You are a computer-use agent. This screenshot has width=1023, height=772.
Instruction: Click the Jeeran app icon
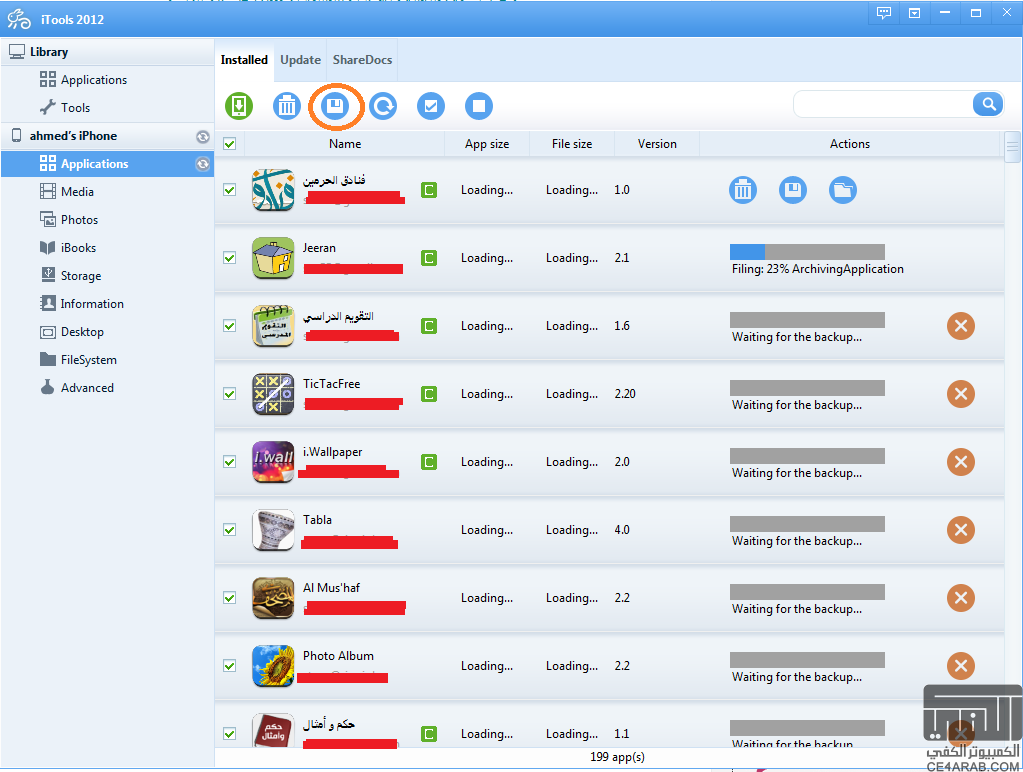pyautogui.click(x=273, y=258)
